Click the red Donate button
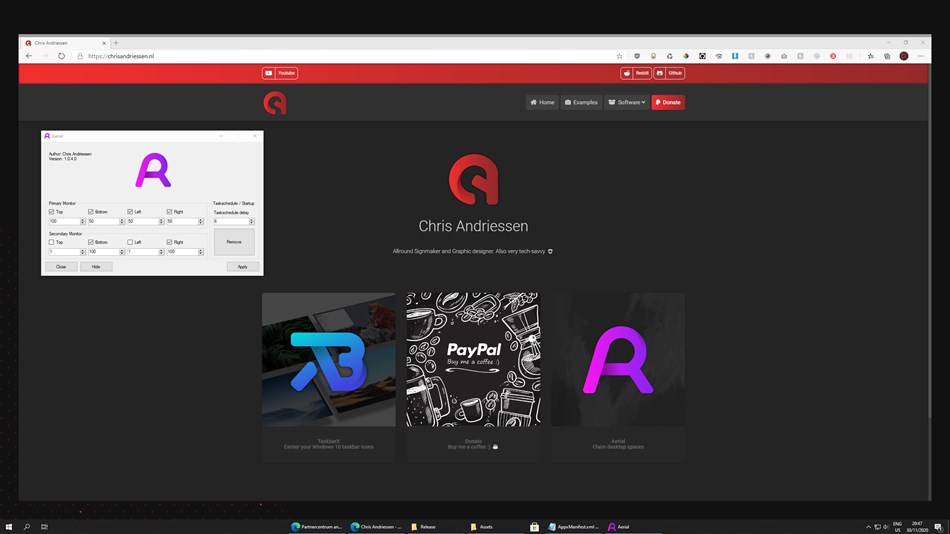 (668, 102)
